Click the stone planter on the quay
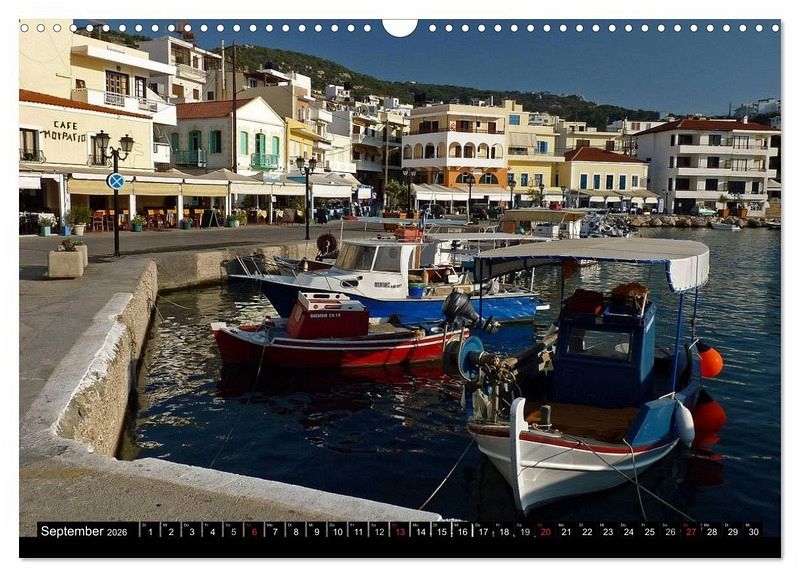This screenshot has width=800, height=577. click(x=67, y=262)
